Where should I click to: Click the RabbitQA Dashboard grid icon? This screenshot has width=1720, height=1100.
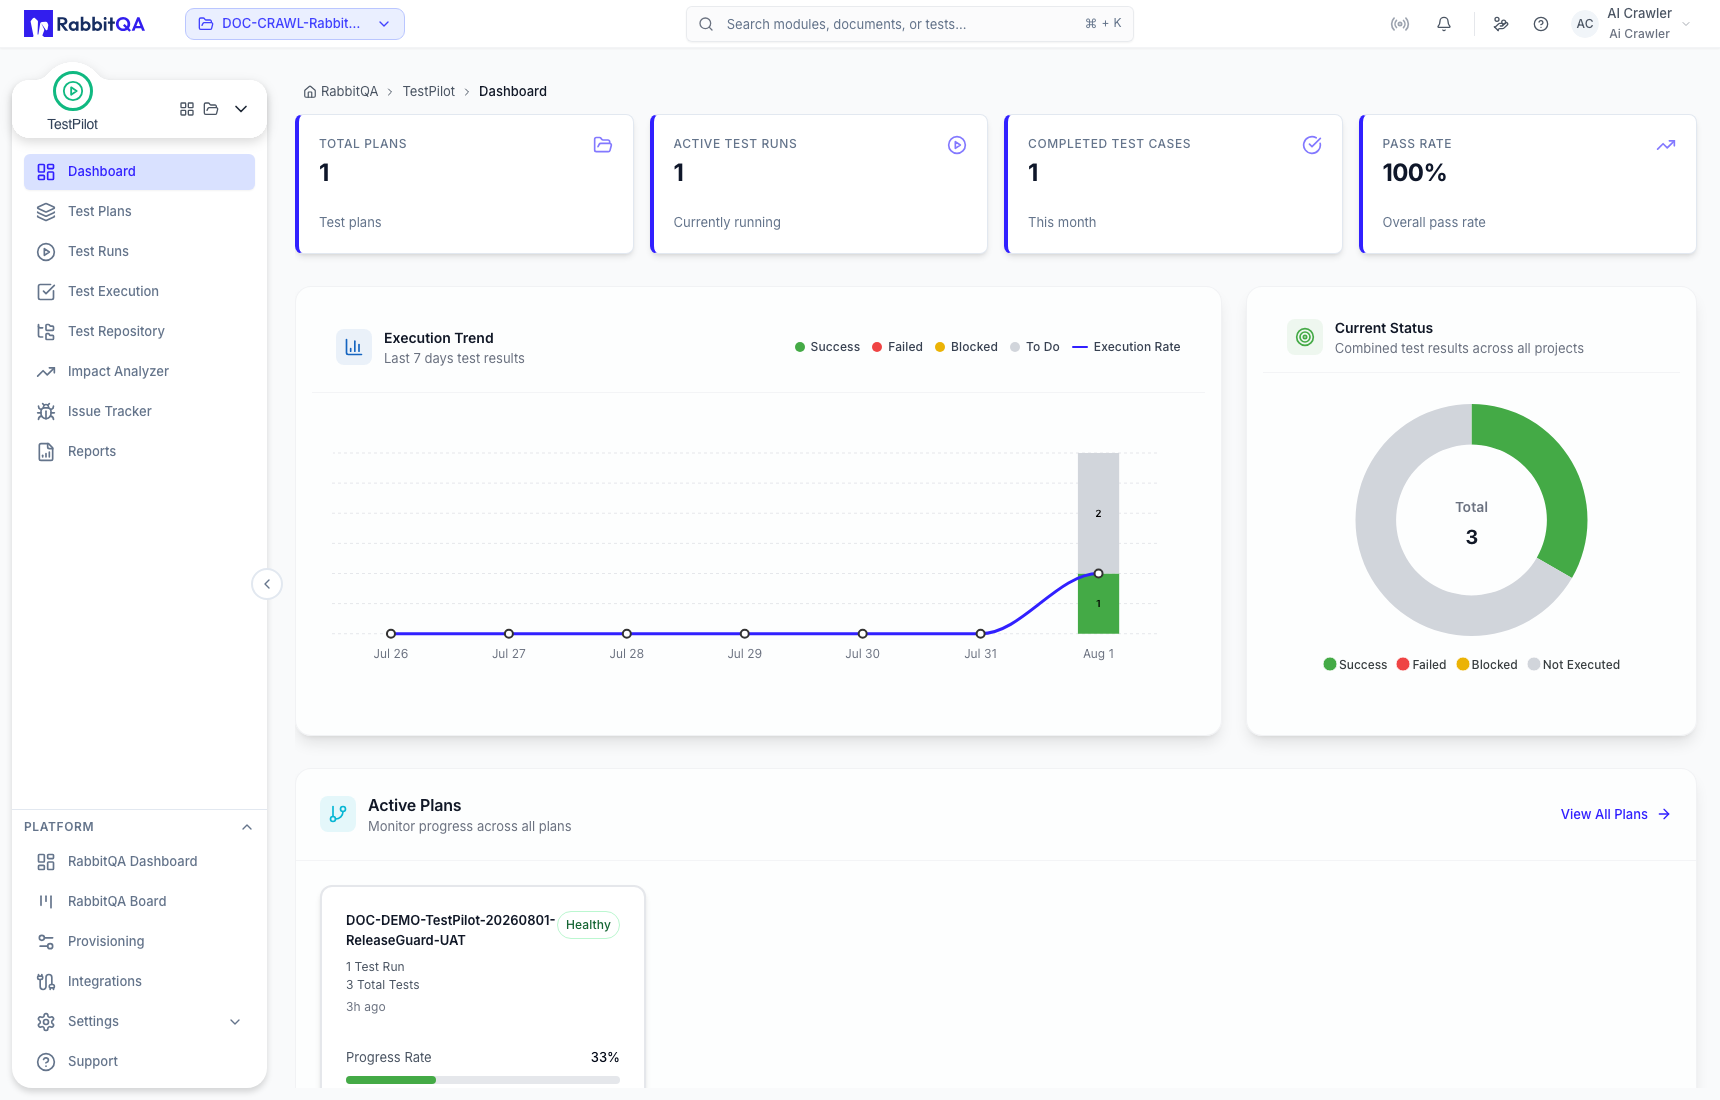coord(46,862)
